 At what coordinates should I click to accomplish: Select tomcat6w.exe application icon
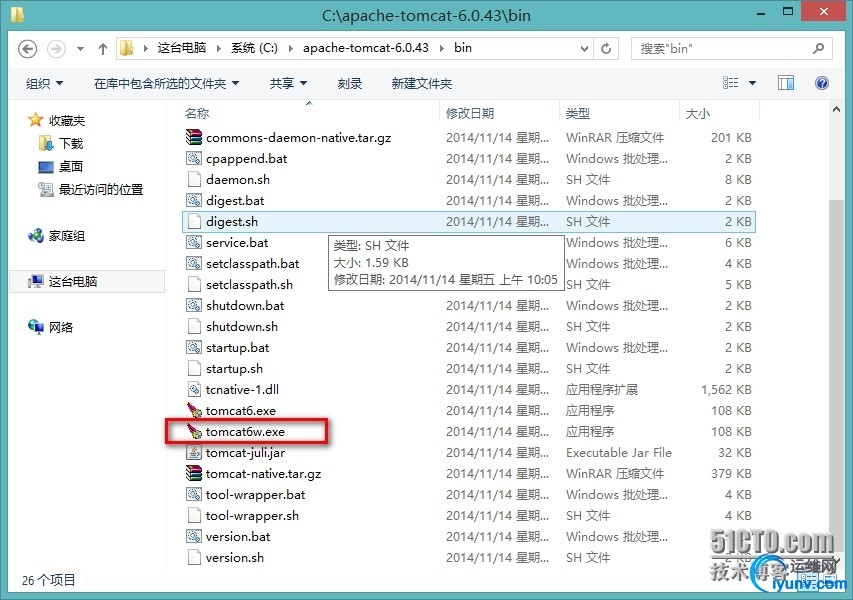[194, 431]
